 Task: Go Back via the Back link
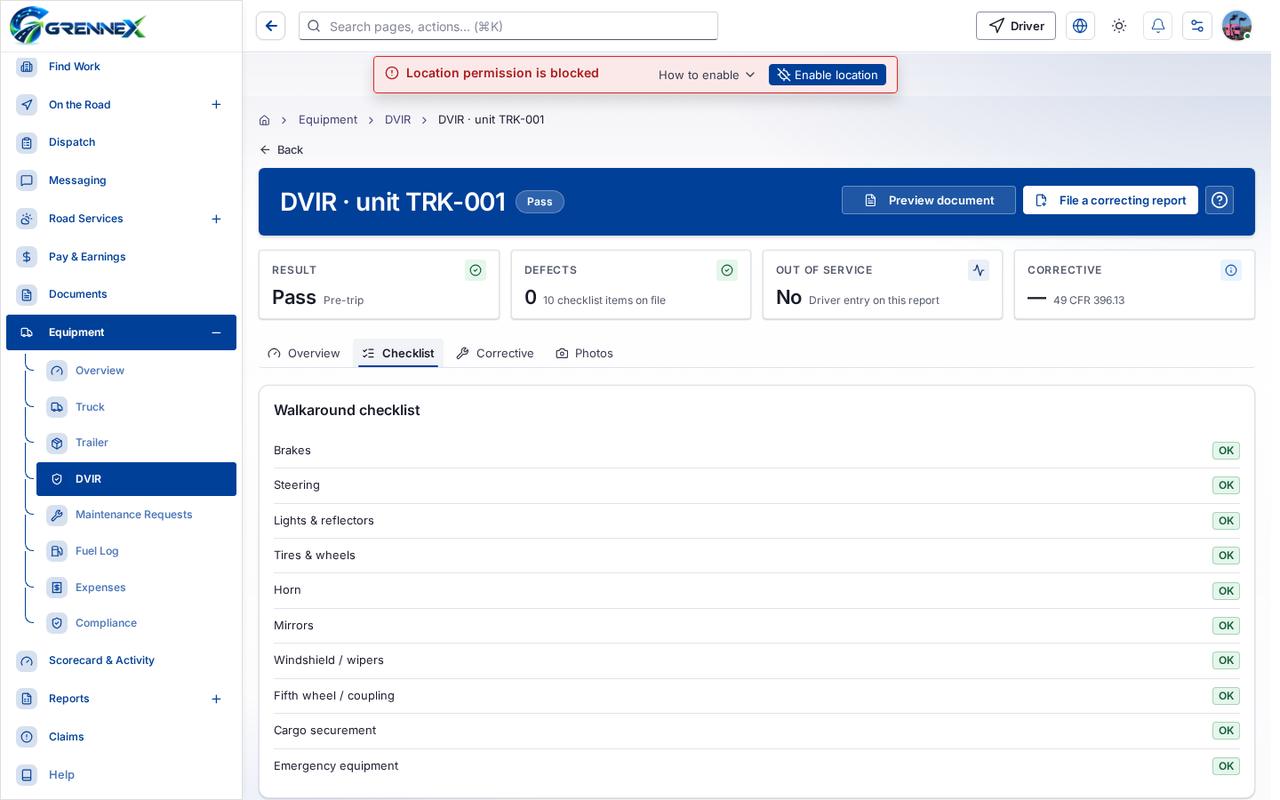(x=281, y=150)
